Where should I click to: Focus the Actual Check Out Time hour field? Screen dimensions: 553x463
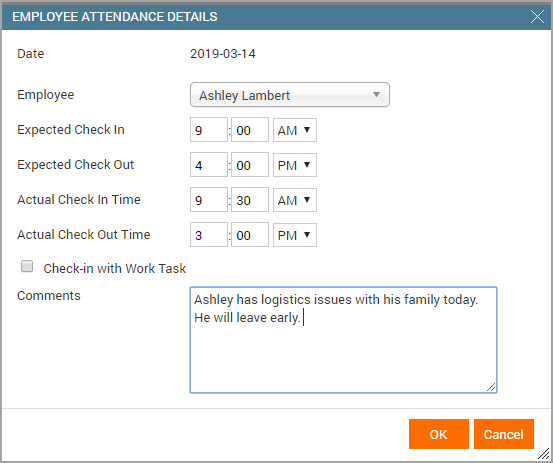coord(209,235)
